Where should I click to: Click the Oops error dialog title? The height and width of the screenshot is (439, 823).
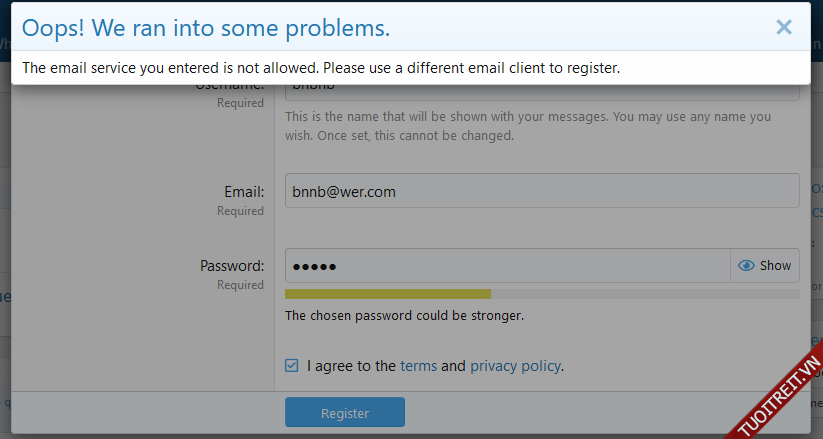click(x=206, y=27)
